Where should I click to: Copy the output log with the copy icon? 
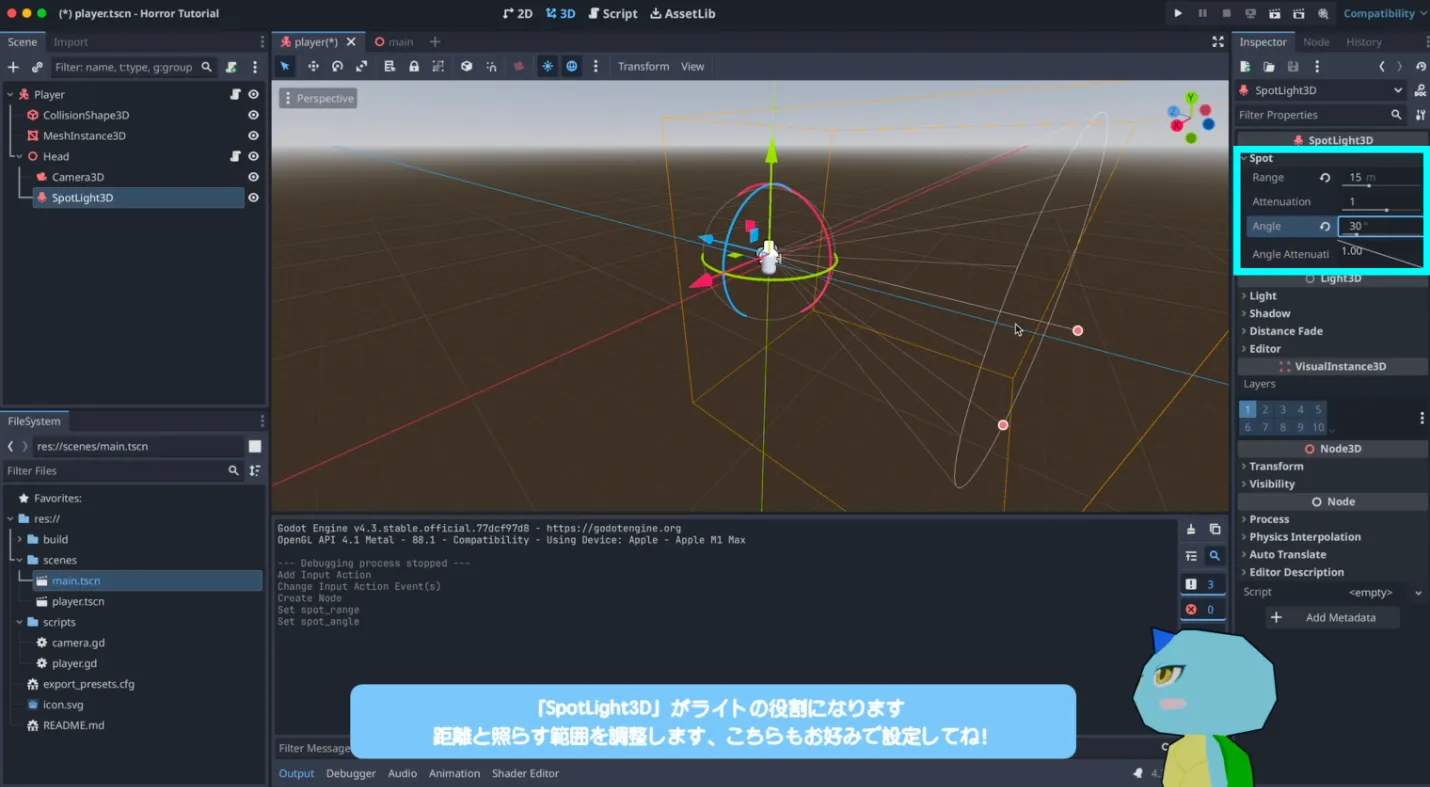click(1215, 529)
